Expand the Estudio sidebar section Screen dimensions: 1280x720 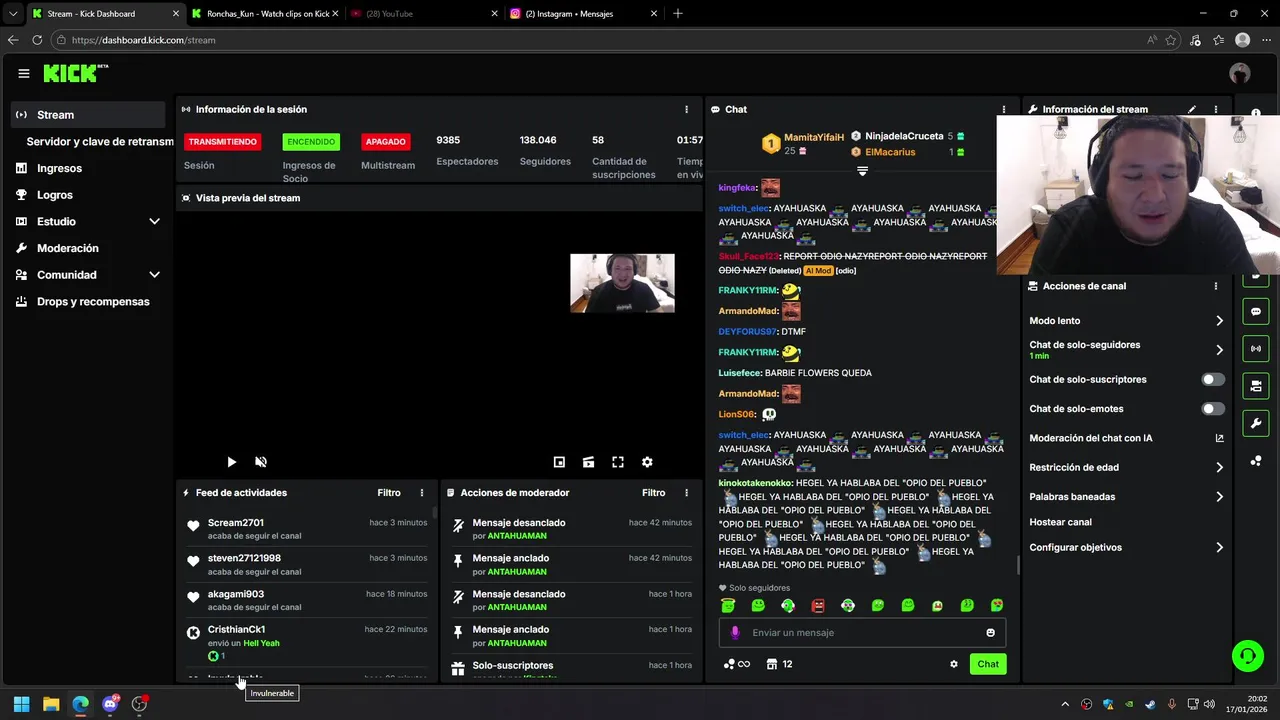click(x=154, y=222)
